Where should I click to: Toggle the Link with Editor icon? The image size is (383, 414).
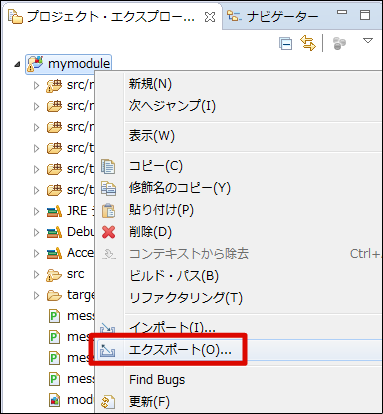click(308, 43)
